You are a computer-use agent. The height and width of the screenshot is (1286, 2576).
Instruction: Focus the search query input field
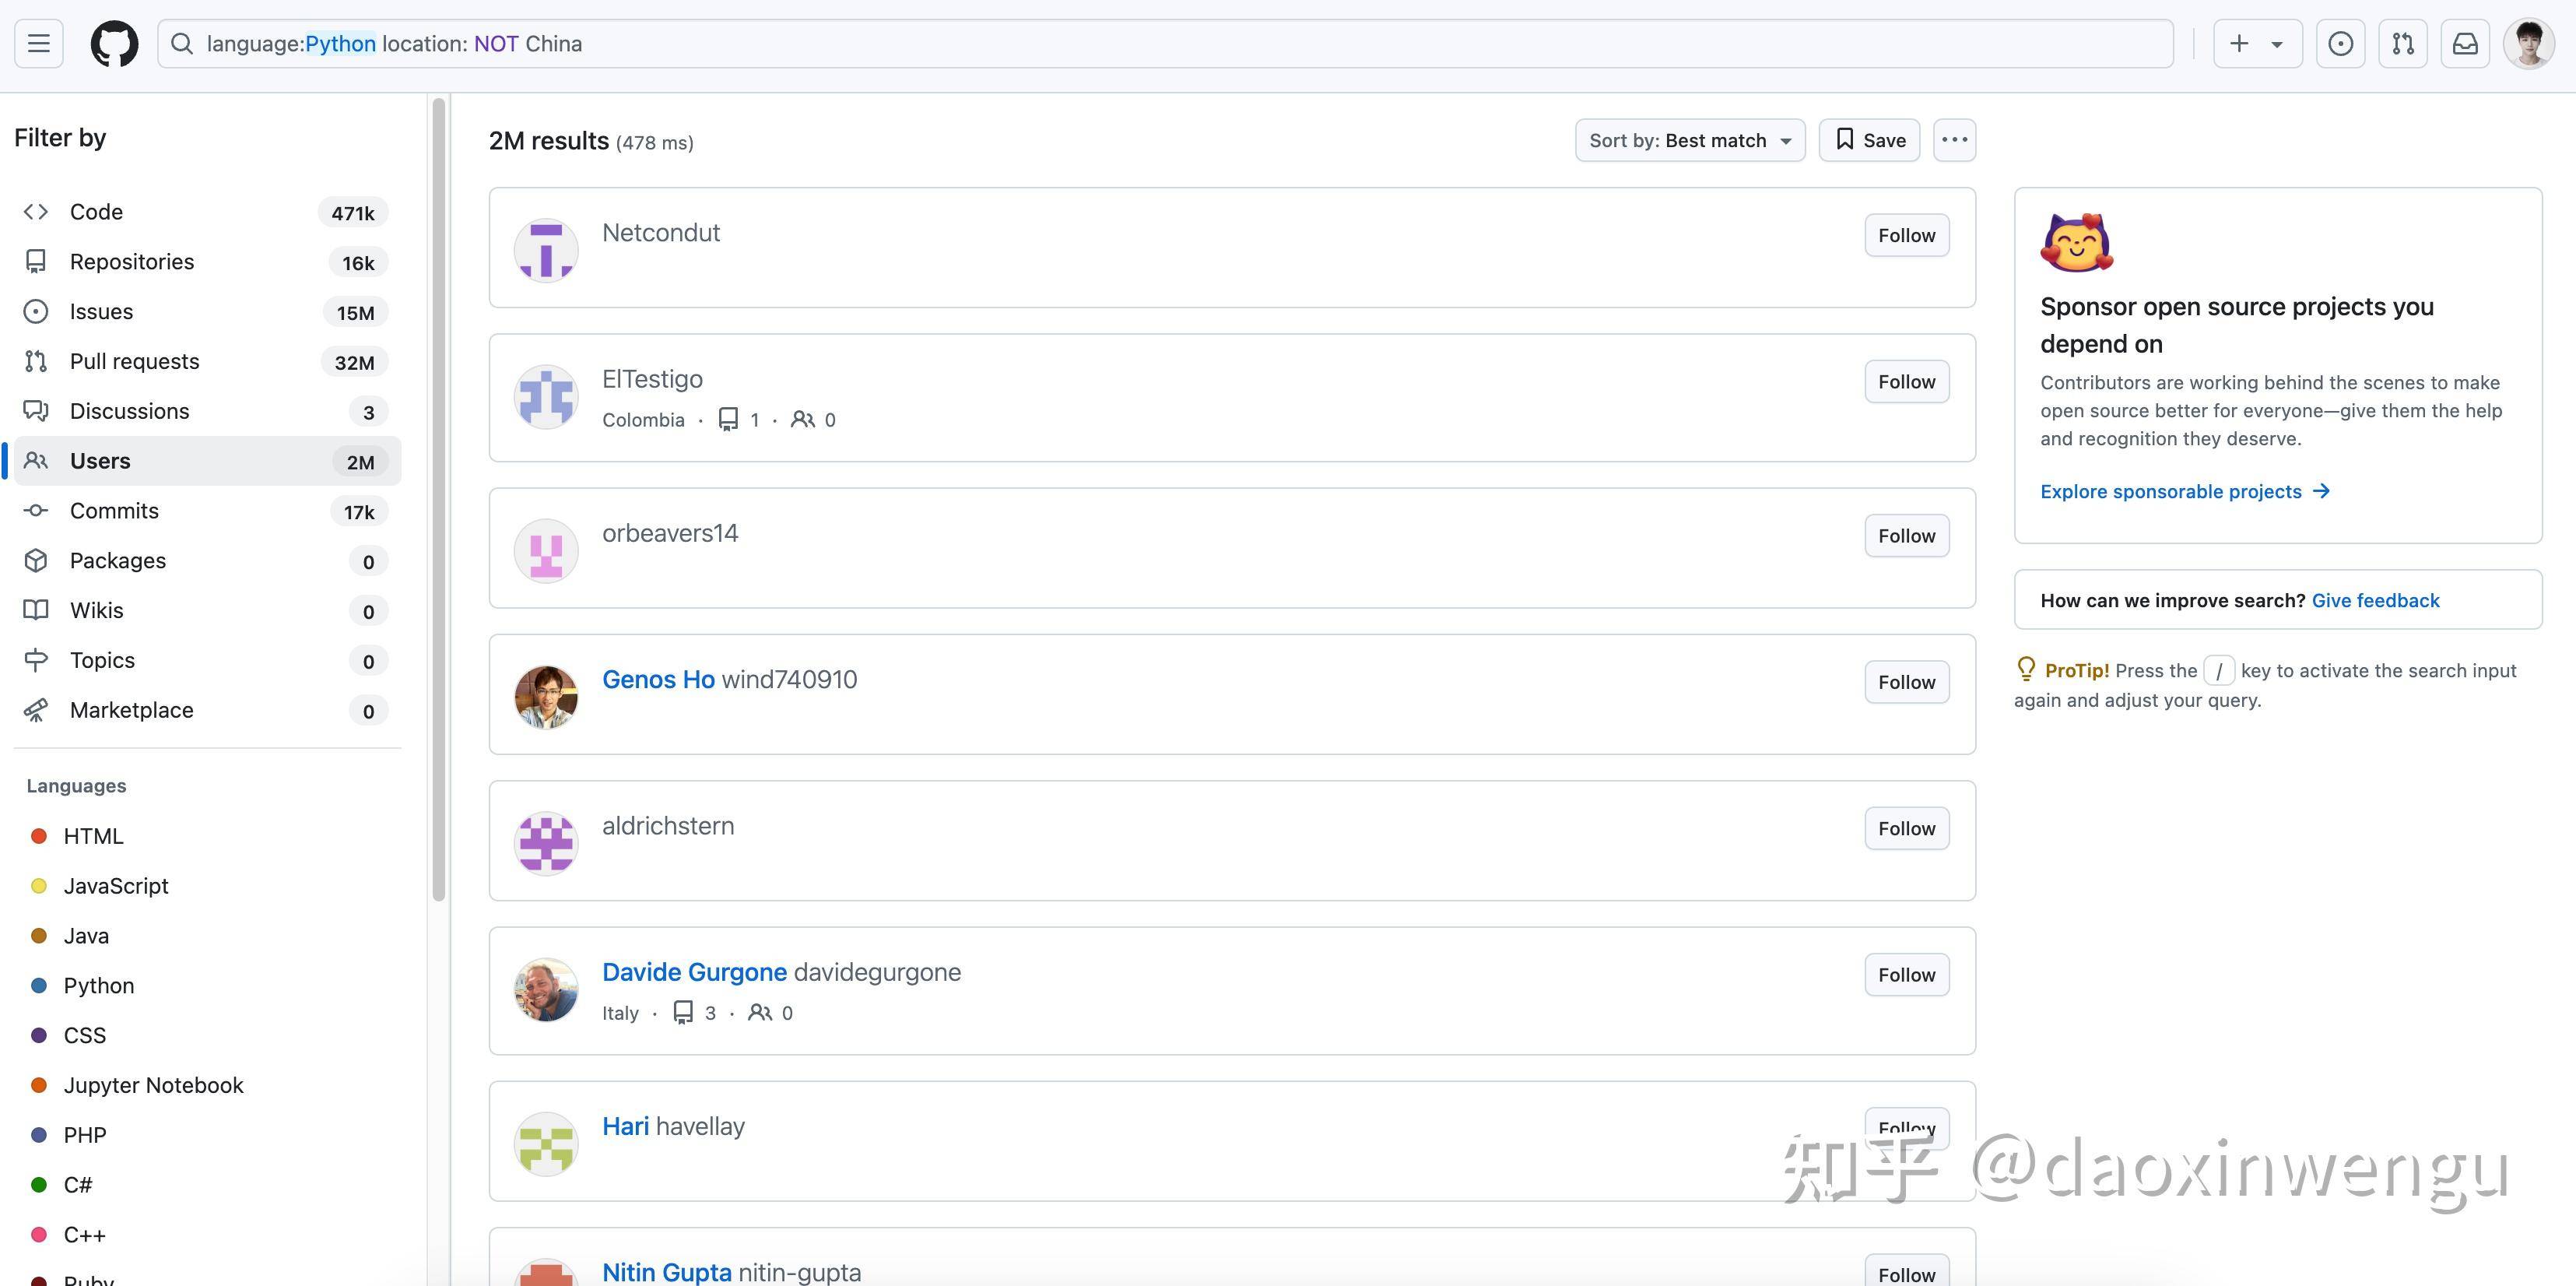[x=1165, y=44]
